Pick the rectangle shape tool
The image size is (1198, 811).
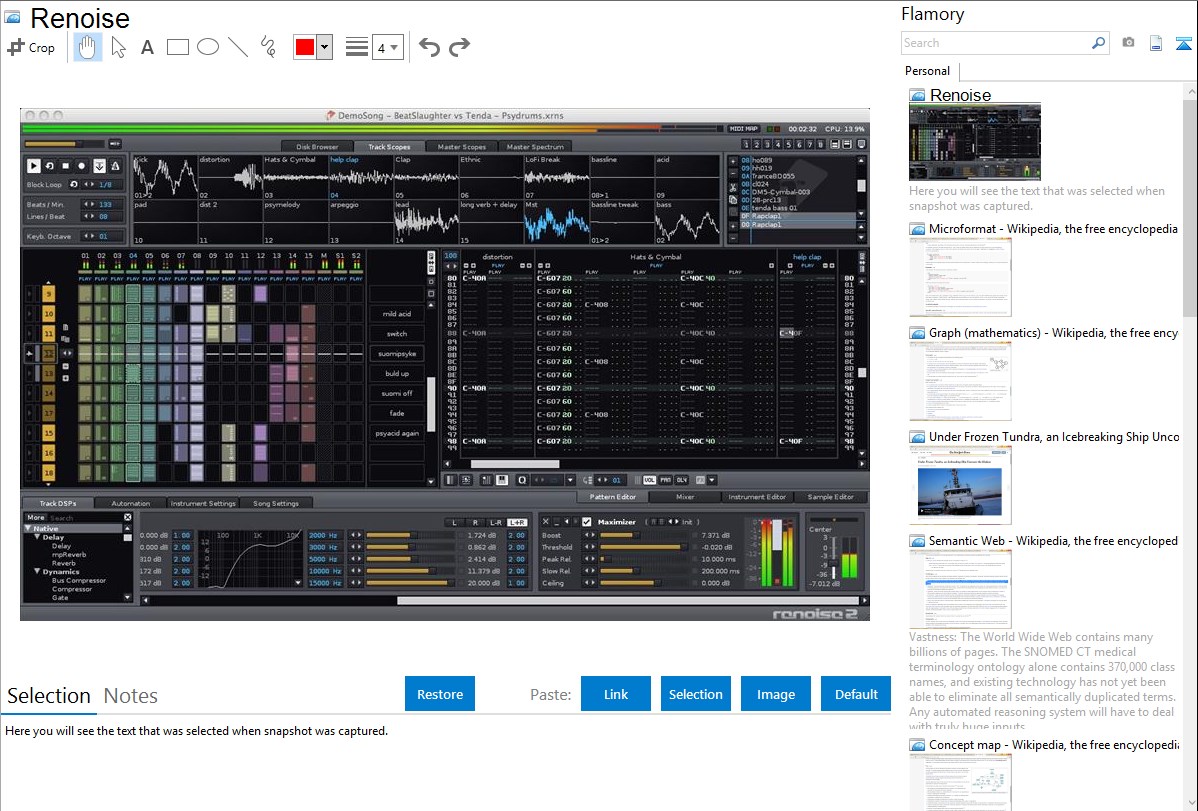177,47
